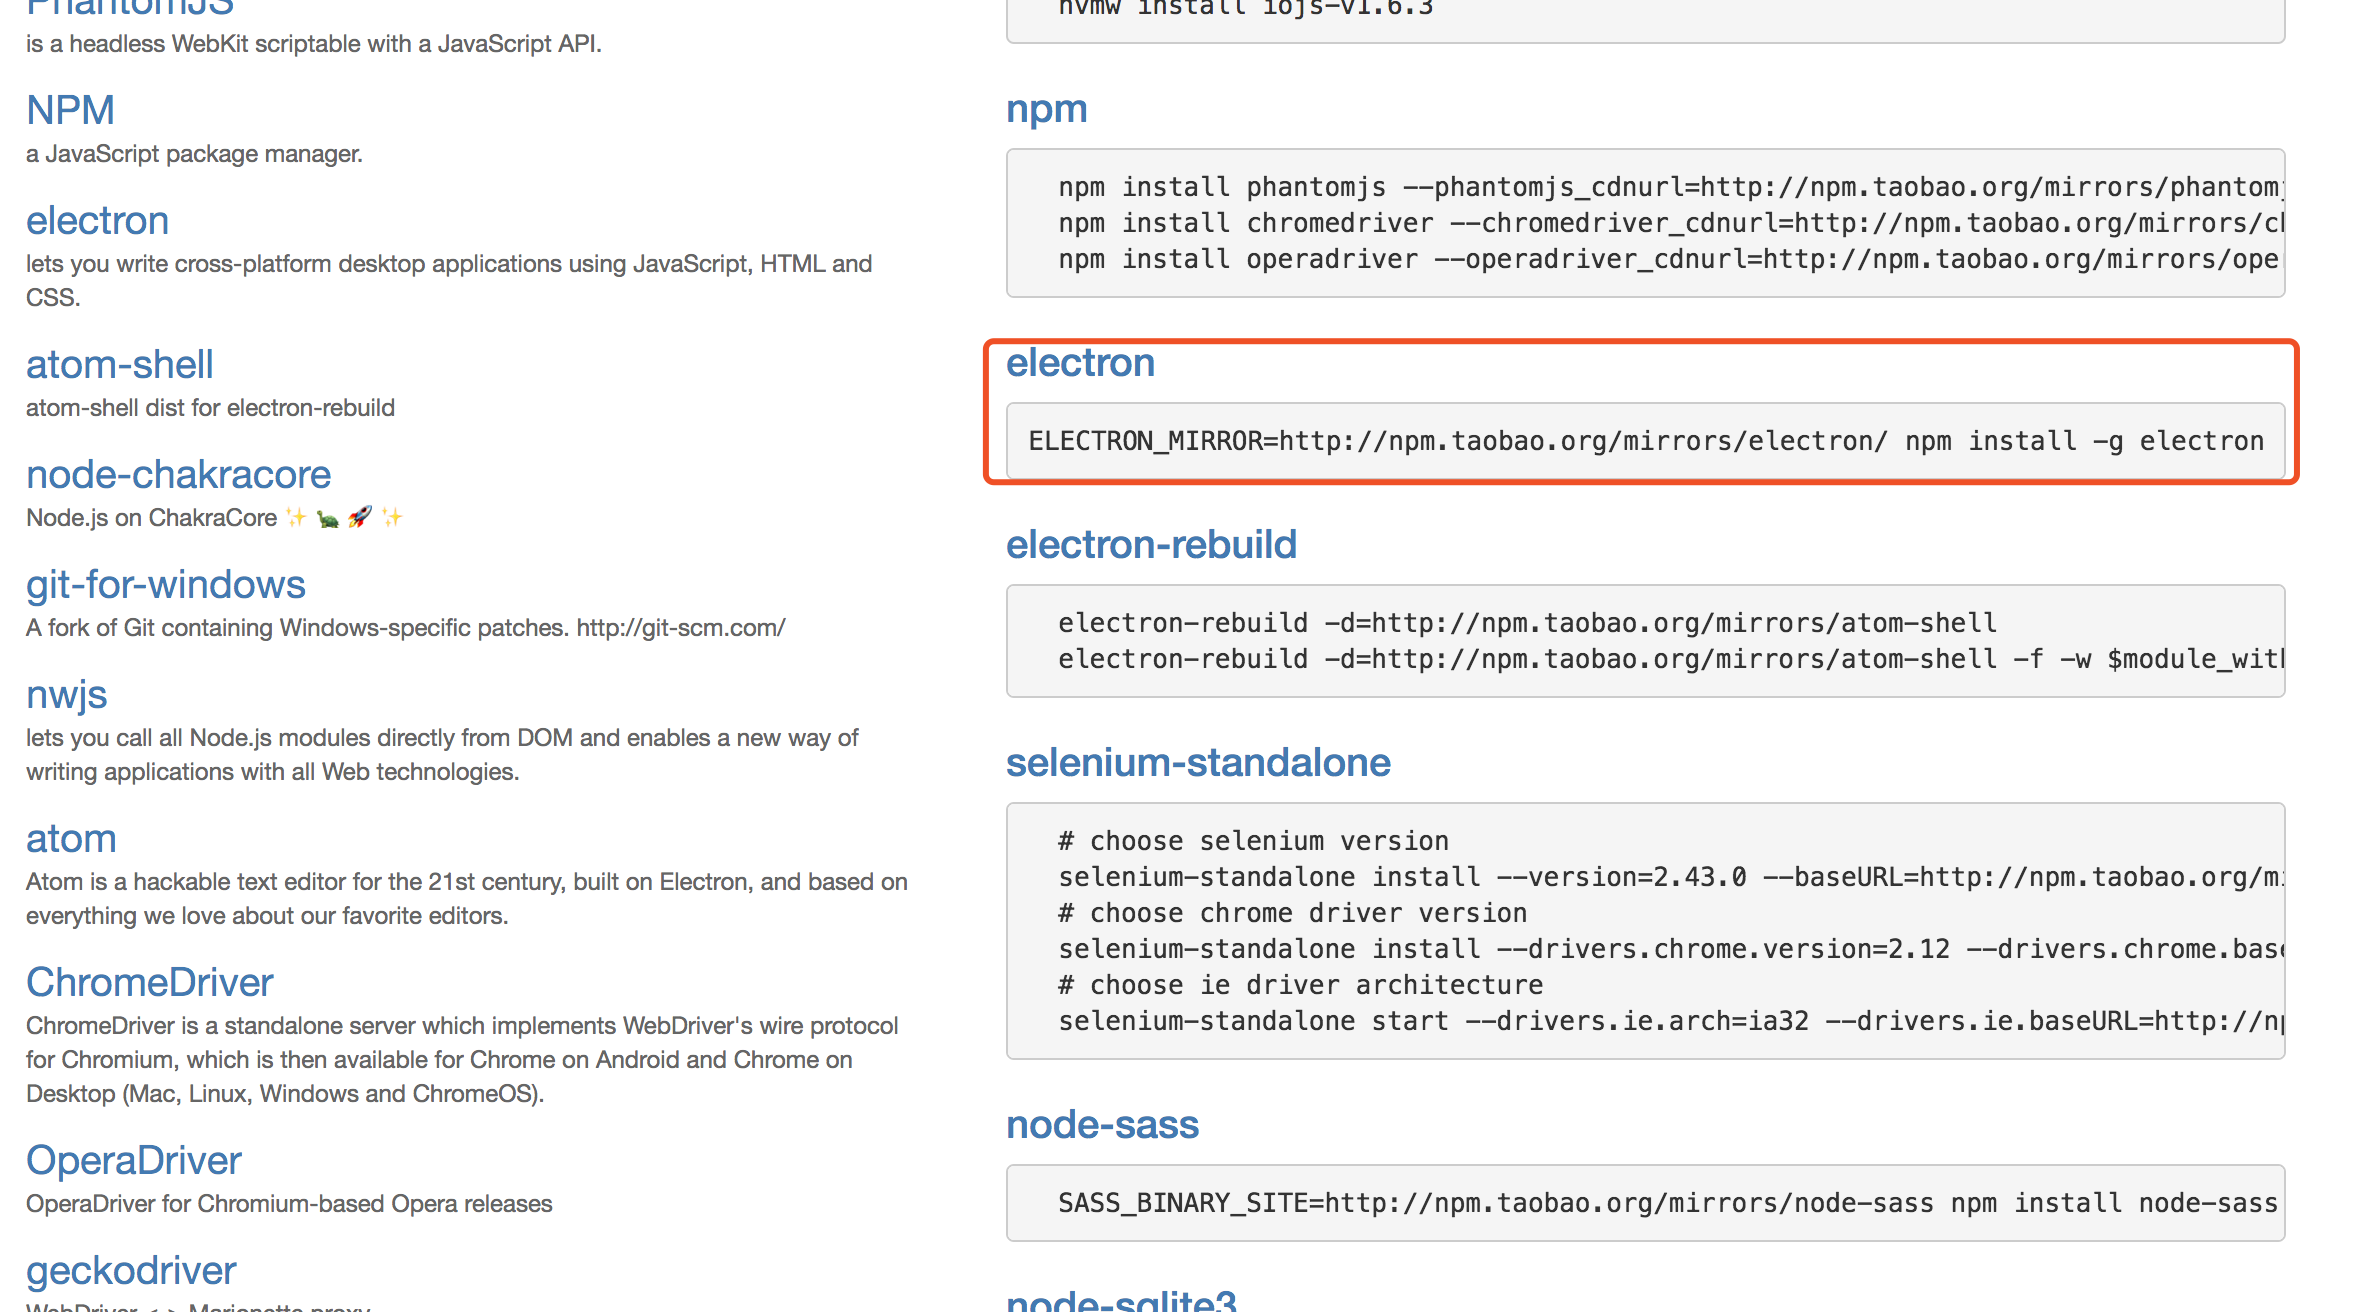The width and height of the screenshot is (2362, 1312).
Task: Click 'OperaDriver for Chromium-based Opera releases' text
Action: [289, 1204]
